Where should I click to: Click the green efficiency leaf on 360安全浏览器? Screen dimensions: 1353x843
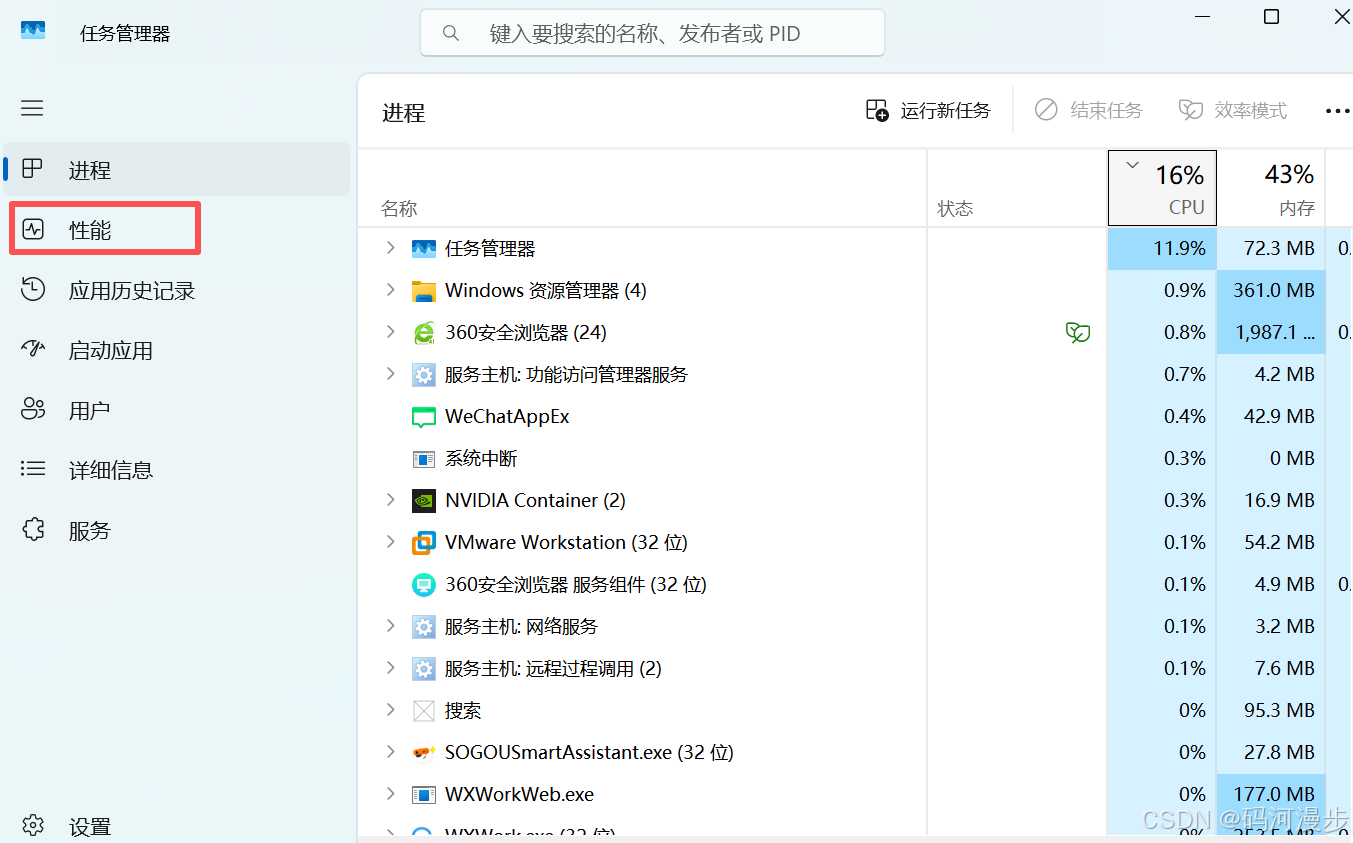click(x=1078, y=332)
